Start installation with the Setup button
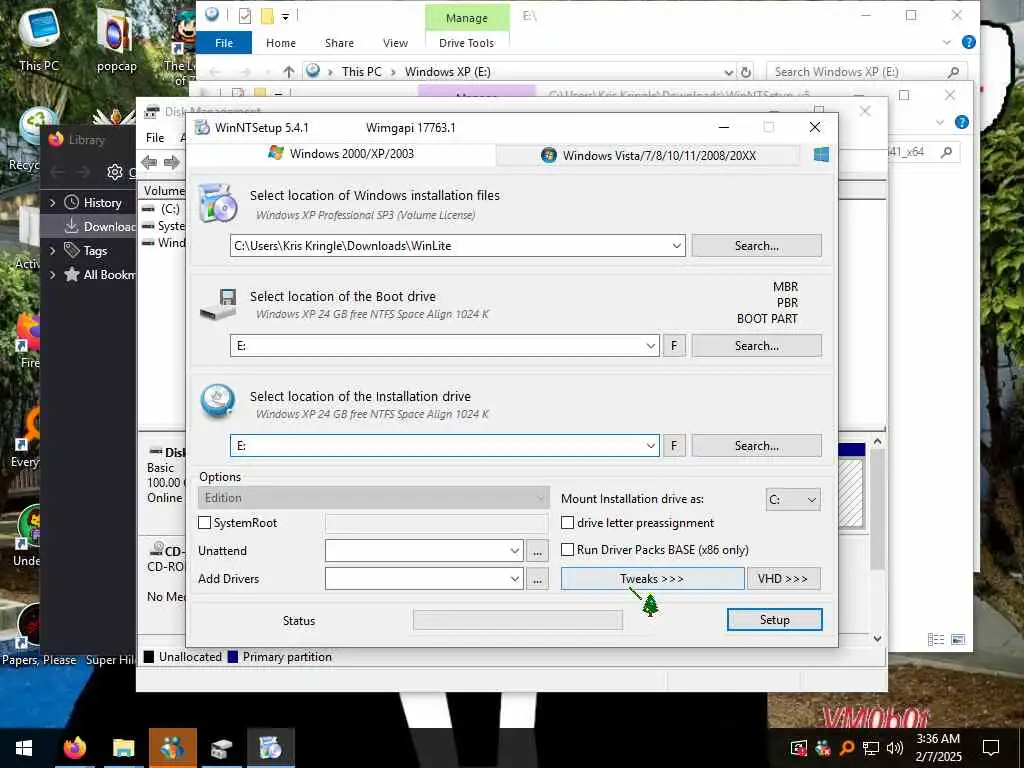The image size is (1024, 768). (x=775, y=620)
